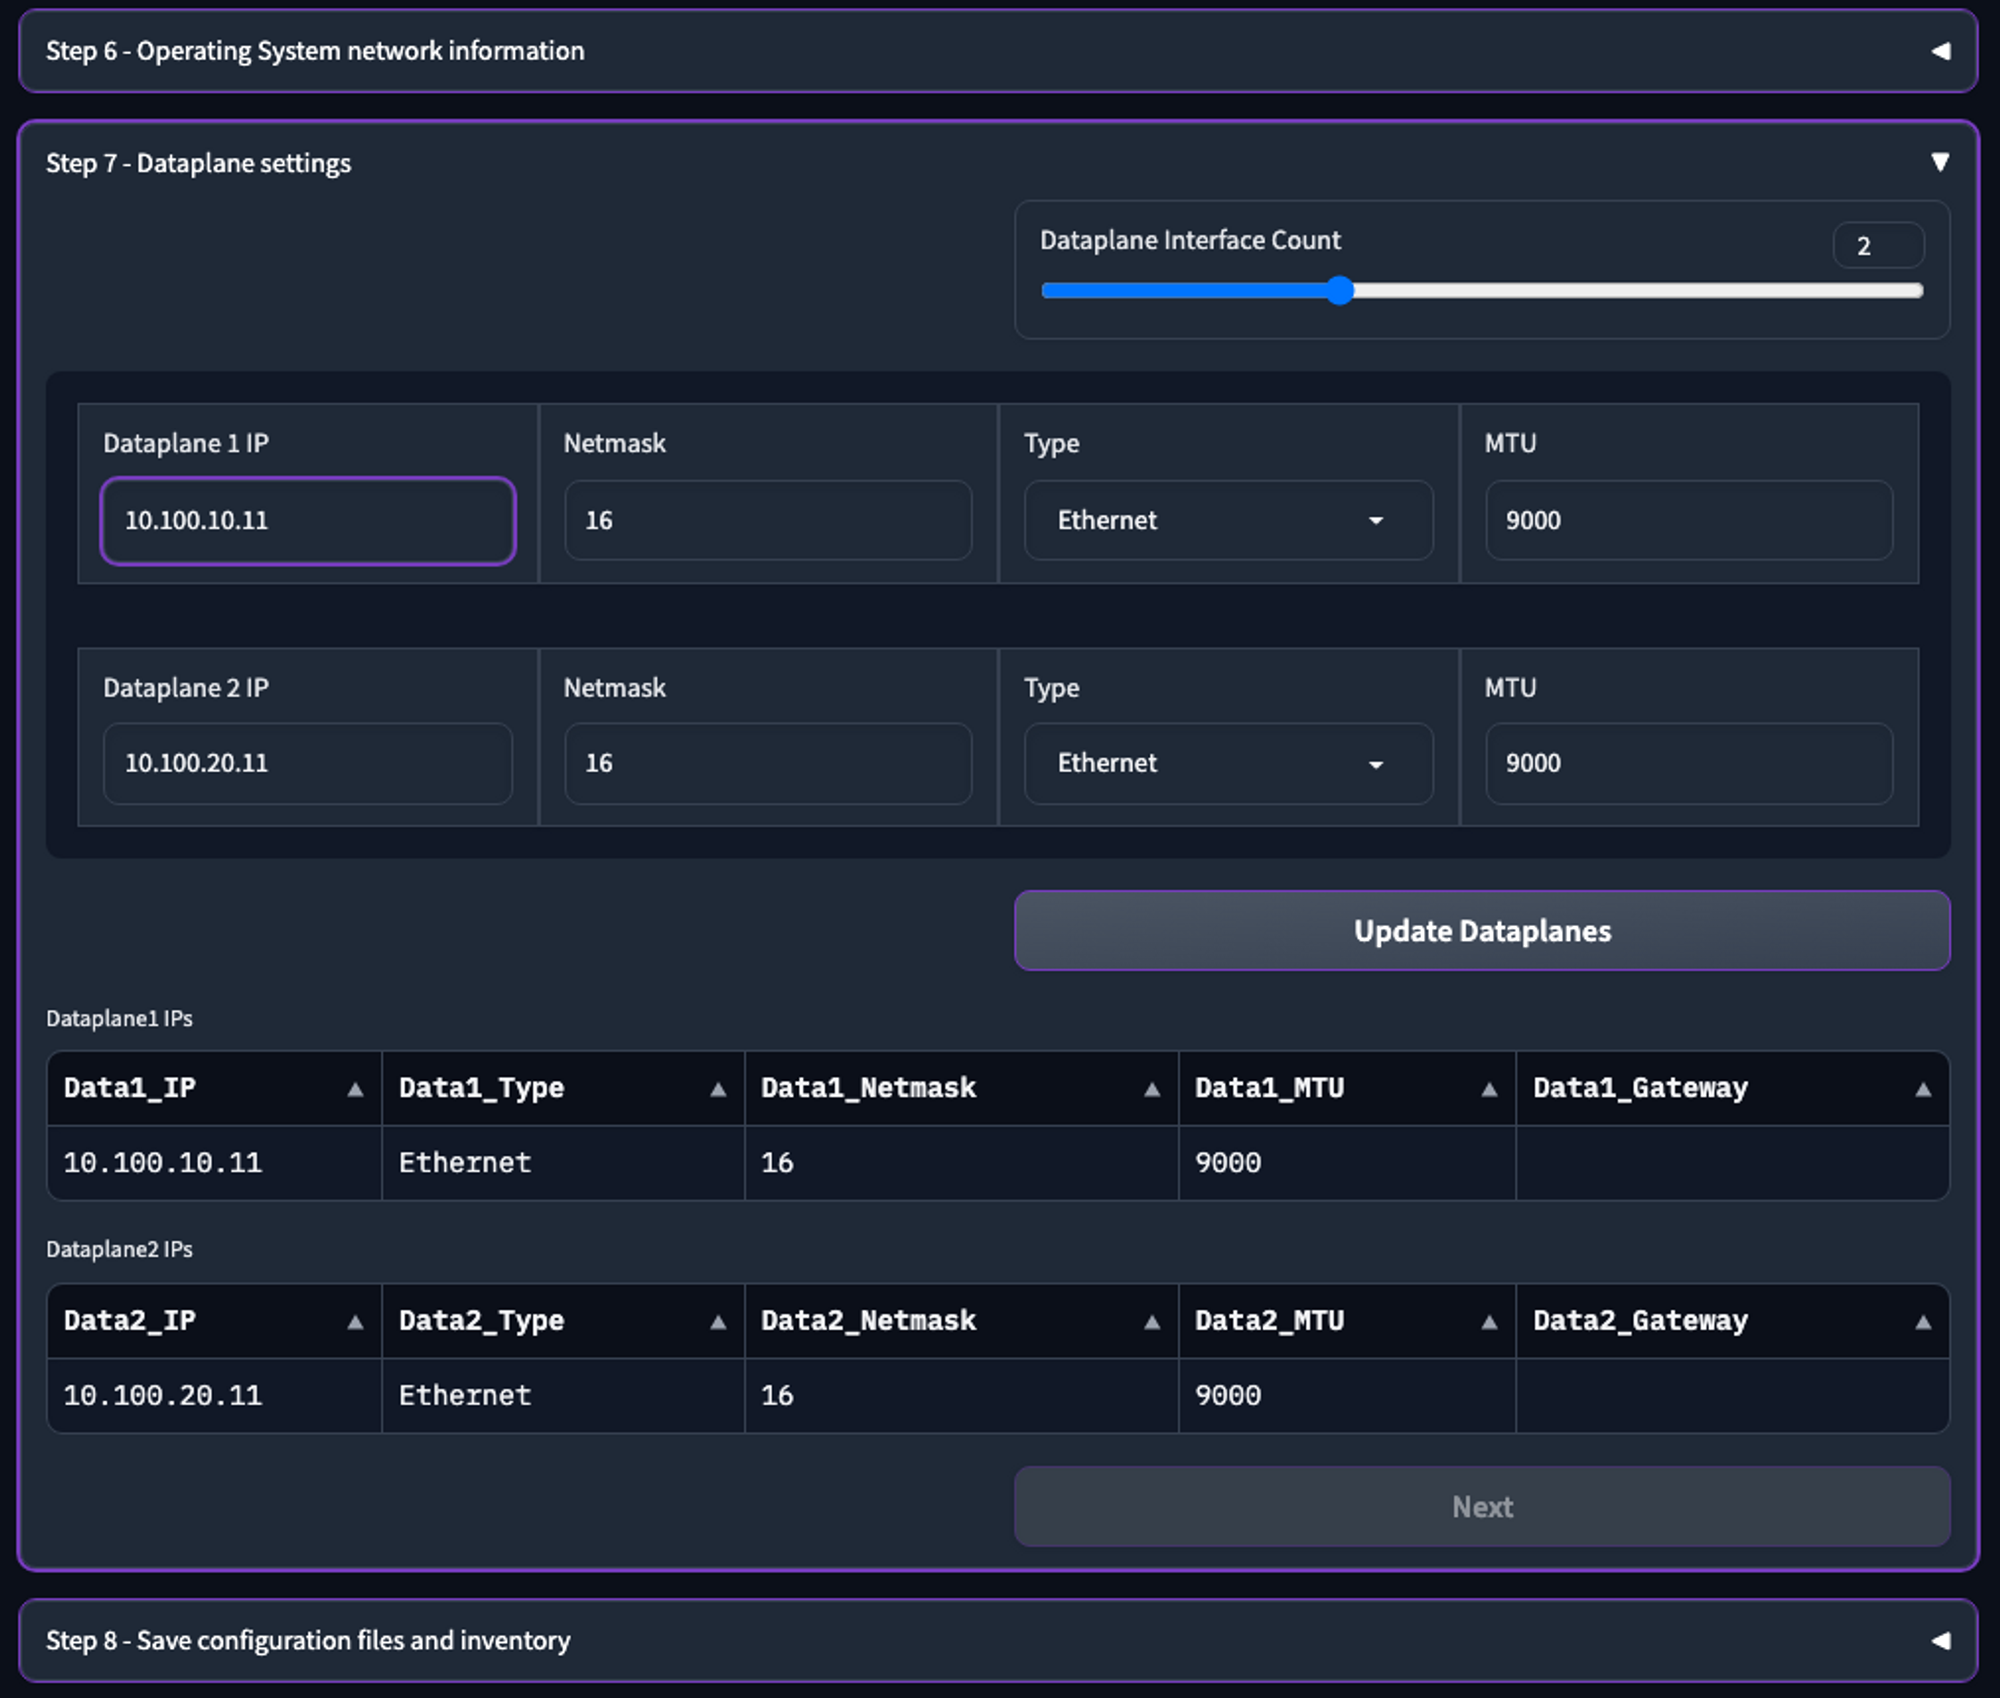Click Dataplane 2 Netmask input field
Image resolution: width=2000 pixels, height=1698 pixels.
[x=768, y=763]
